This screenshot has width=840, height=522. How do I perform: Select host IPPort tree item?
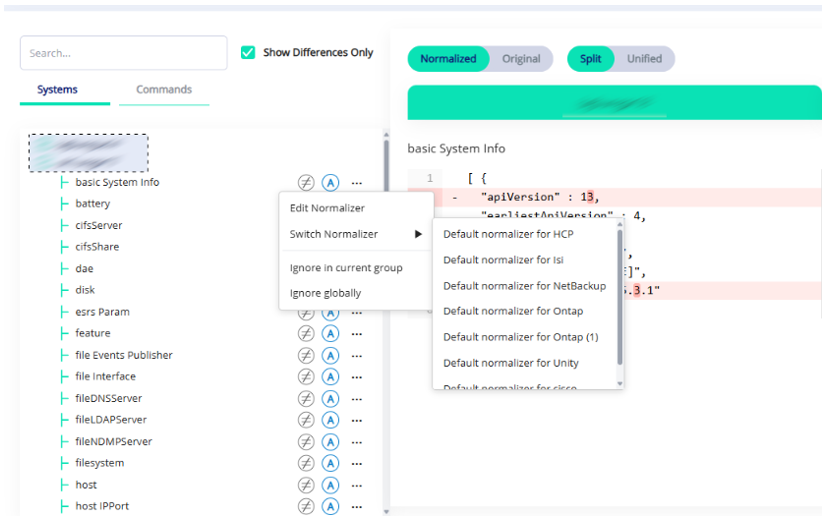102,506
